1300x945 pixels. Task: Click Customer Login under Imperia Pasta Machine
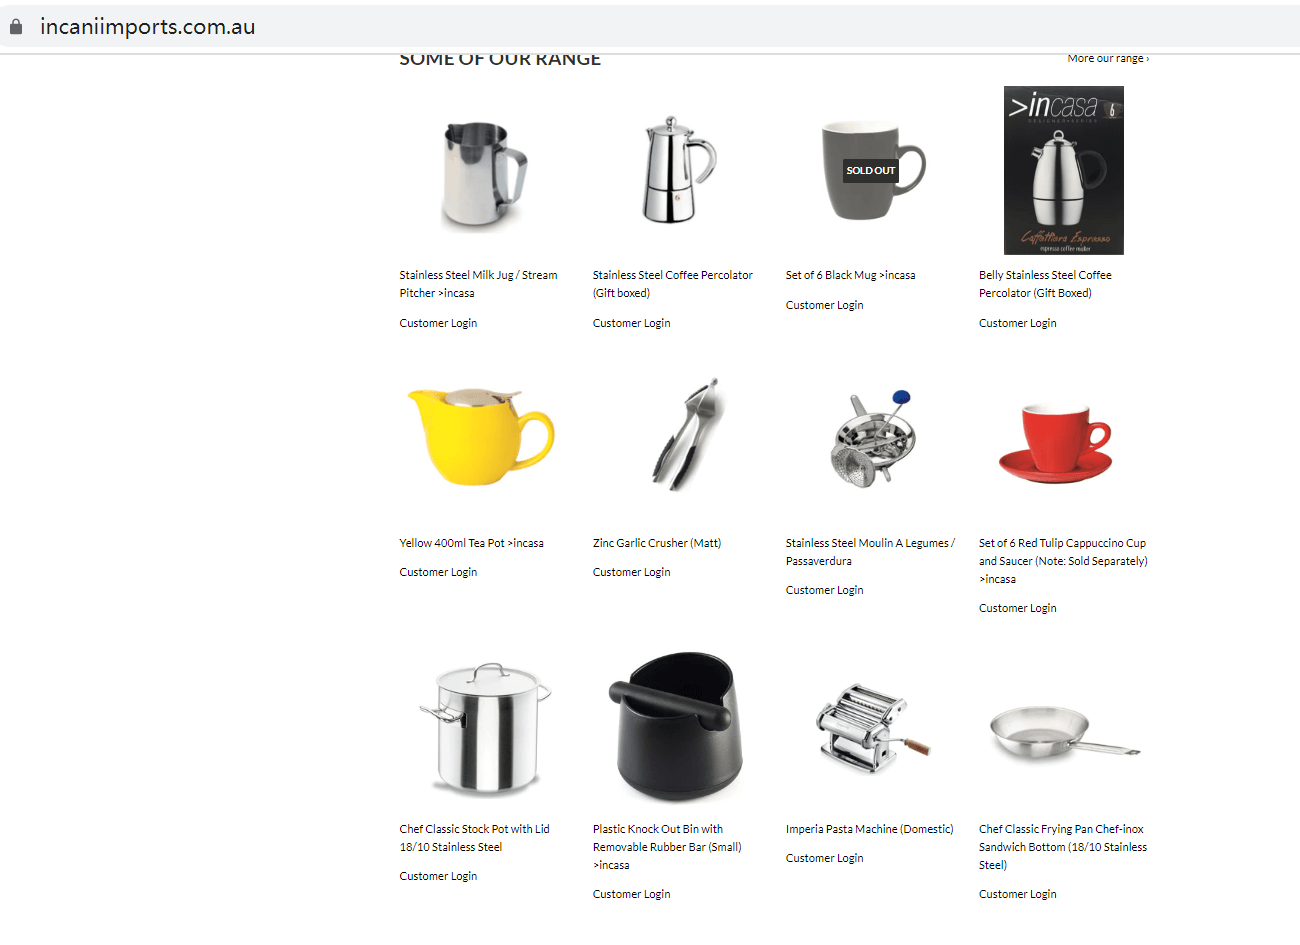[x=824, y=858]
